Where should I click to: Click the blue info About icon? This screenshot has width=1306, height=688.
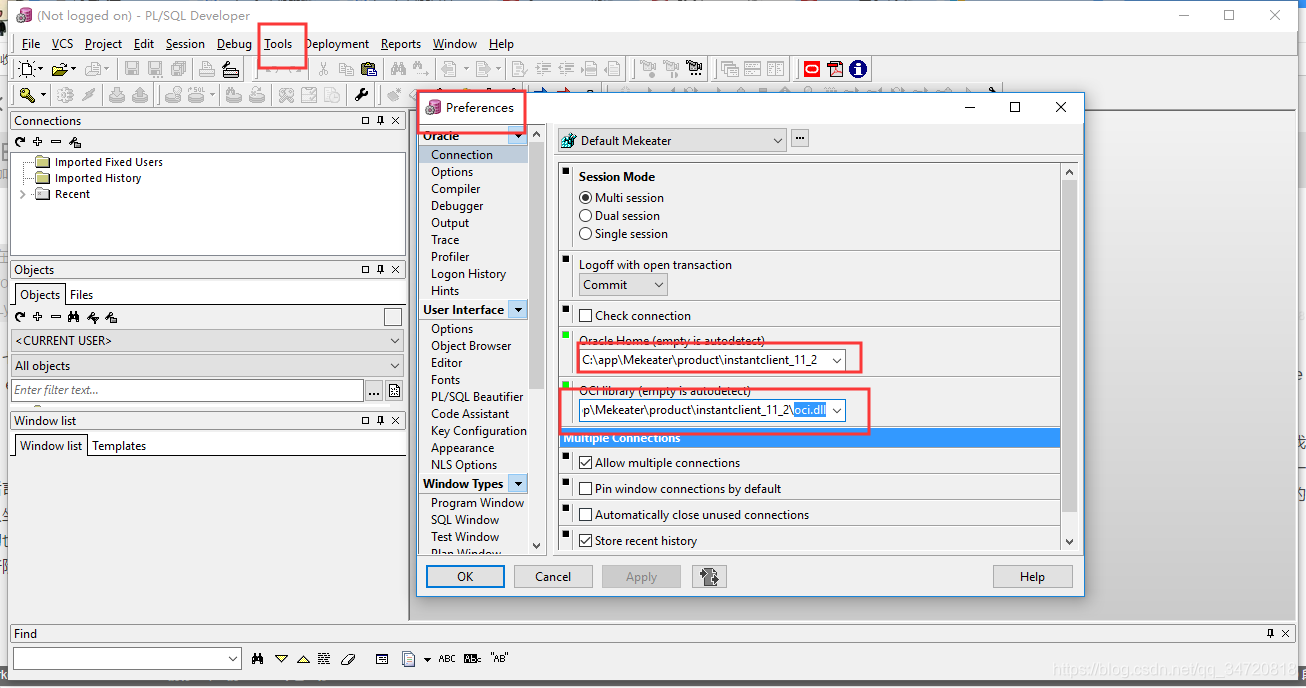pos(858,69)
